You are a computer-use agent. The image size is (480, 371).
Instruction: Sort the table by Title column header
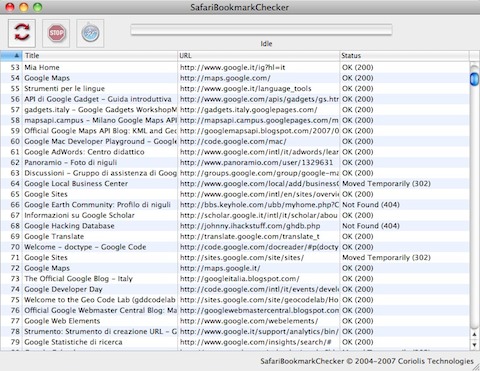[100, 56]
